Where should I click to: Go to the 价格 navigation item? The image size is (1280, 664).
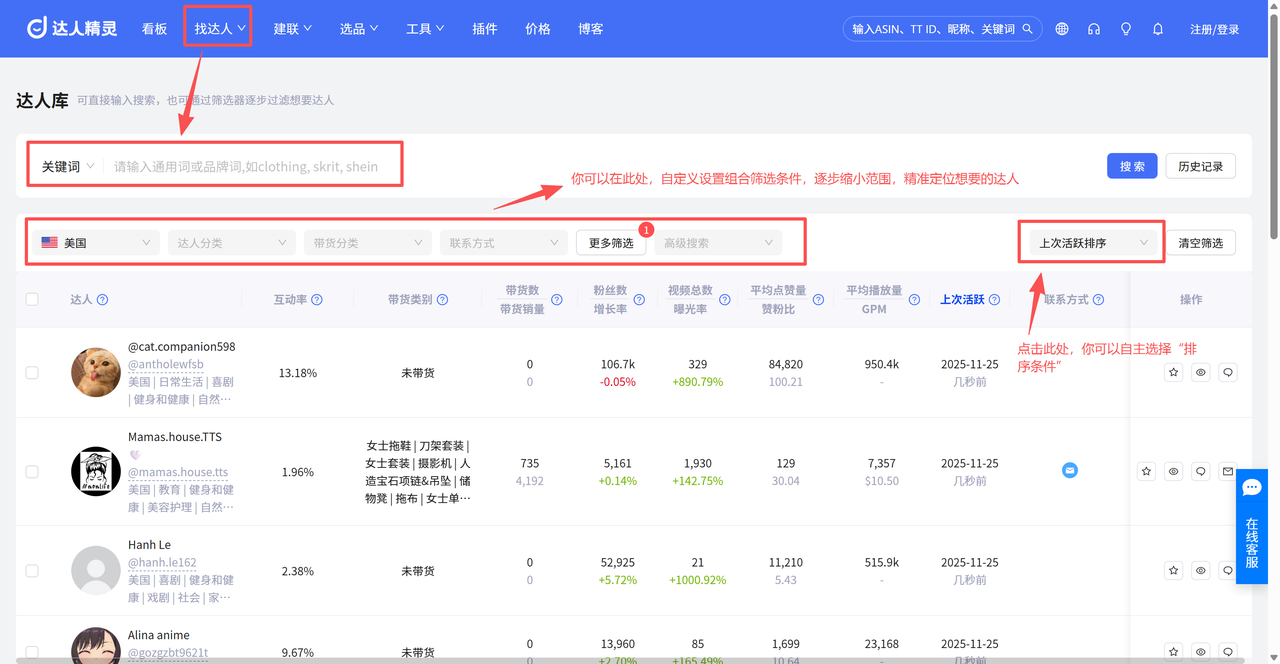(538, 29)
